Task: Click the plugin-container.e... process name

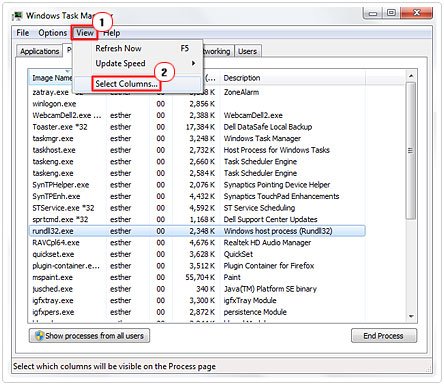Action: click(66, 266)
